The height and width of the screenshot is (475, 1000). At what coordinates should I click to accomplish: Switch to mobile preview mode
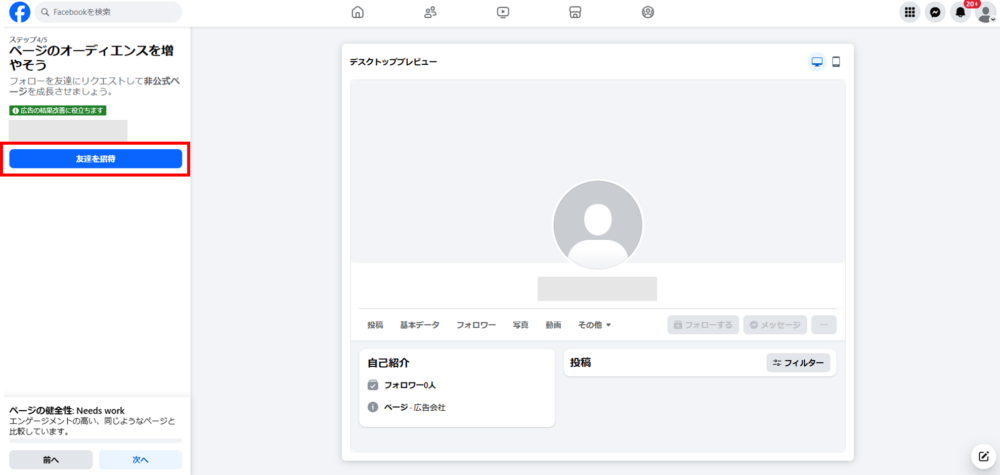click(836, 62)
